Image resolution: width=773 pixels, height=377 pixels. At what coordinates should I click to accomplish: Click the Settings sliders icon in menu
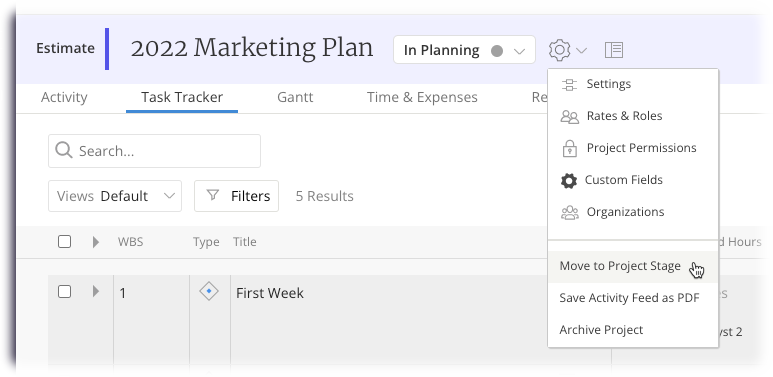569,84
